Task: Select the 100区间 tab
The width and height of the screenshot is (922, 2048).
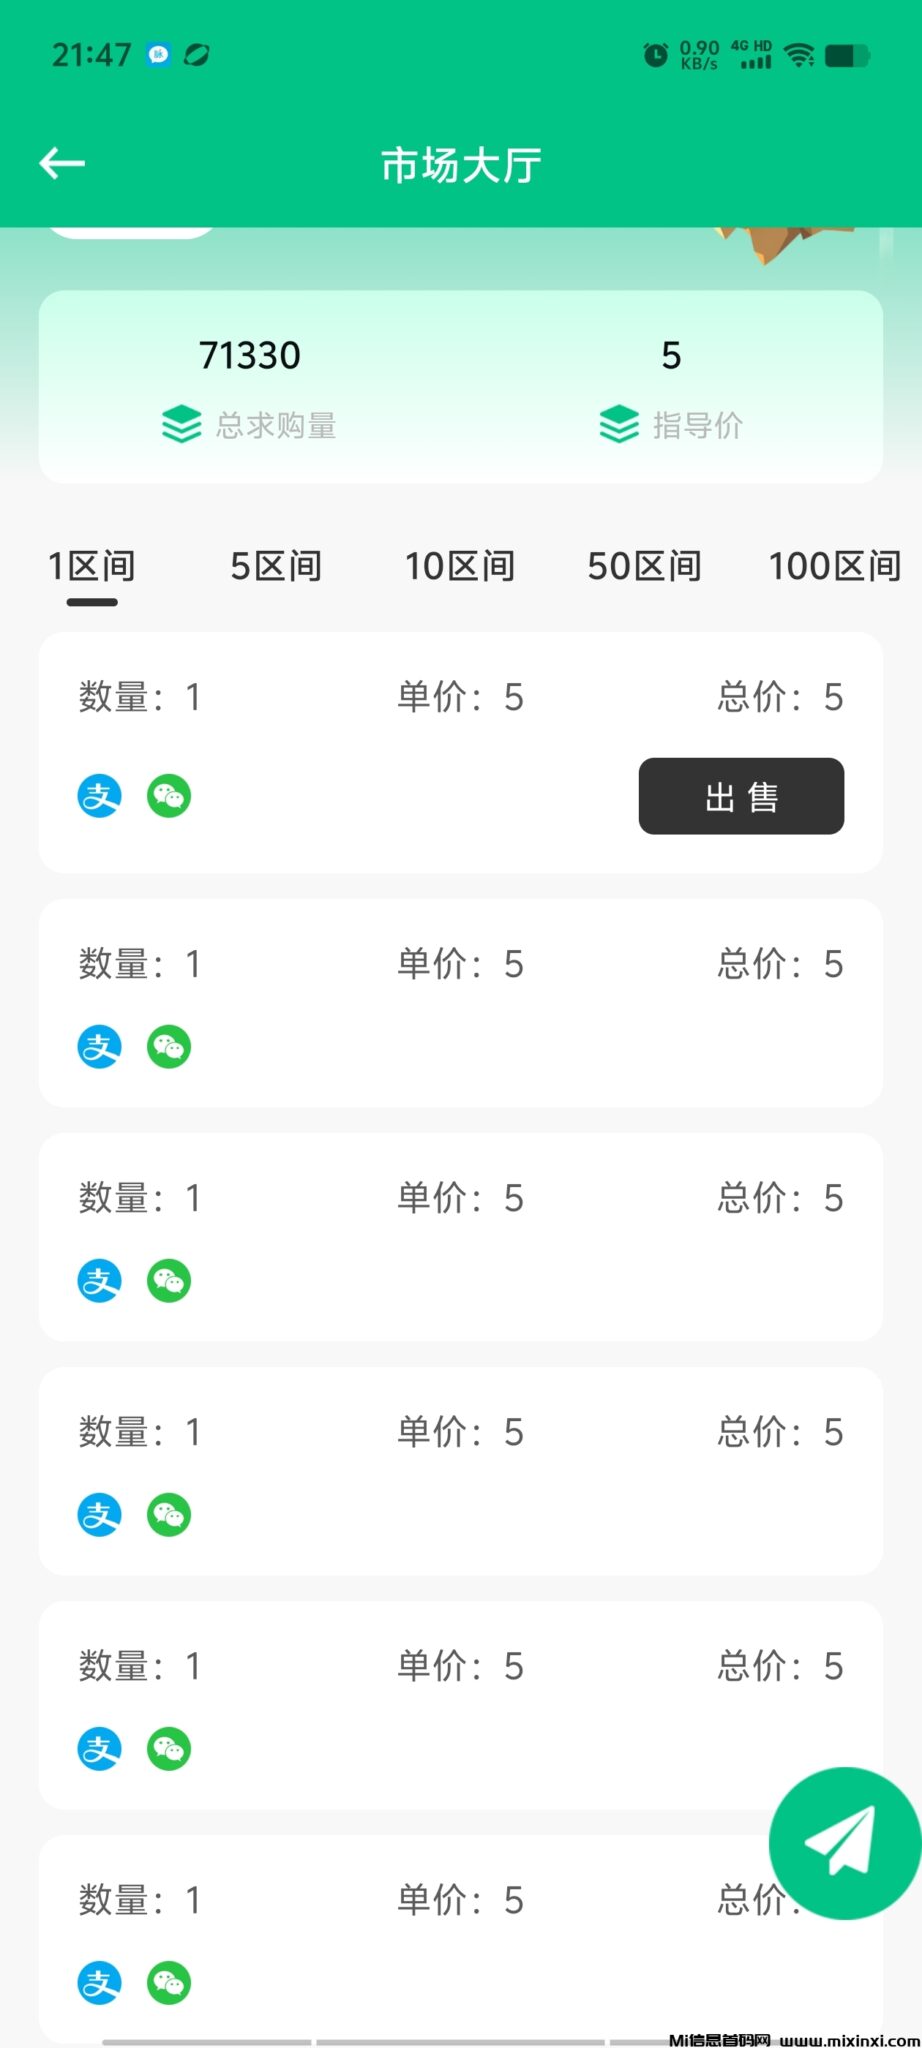Action: (834, 566)
